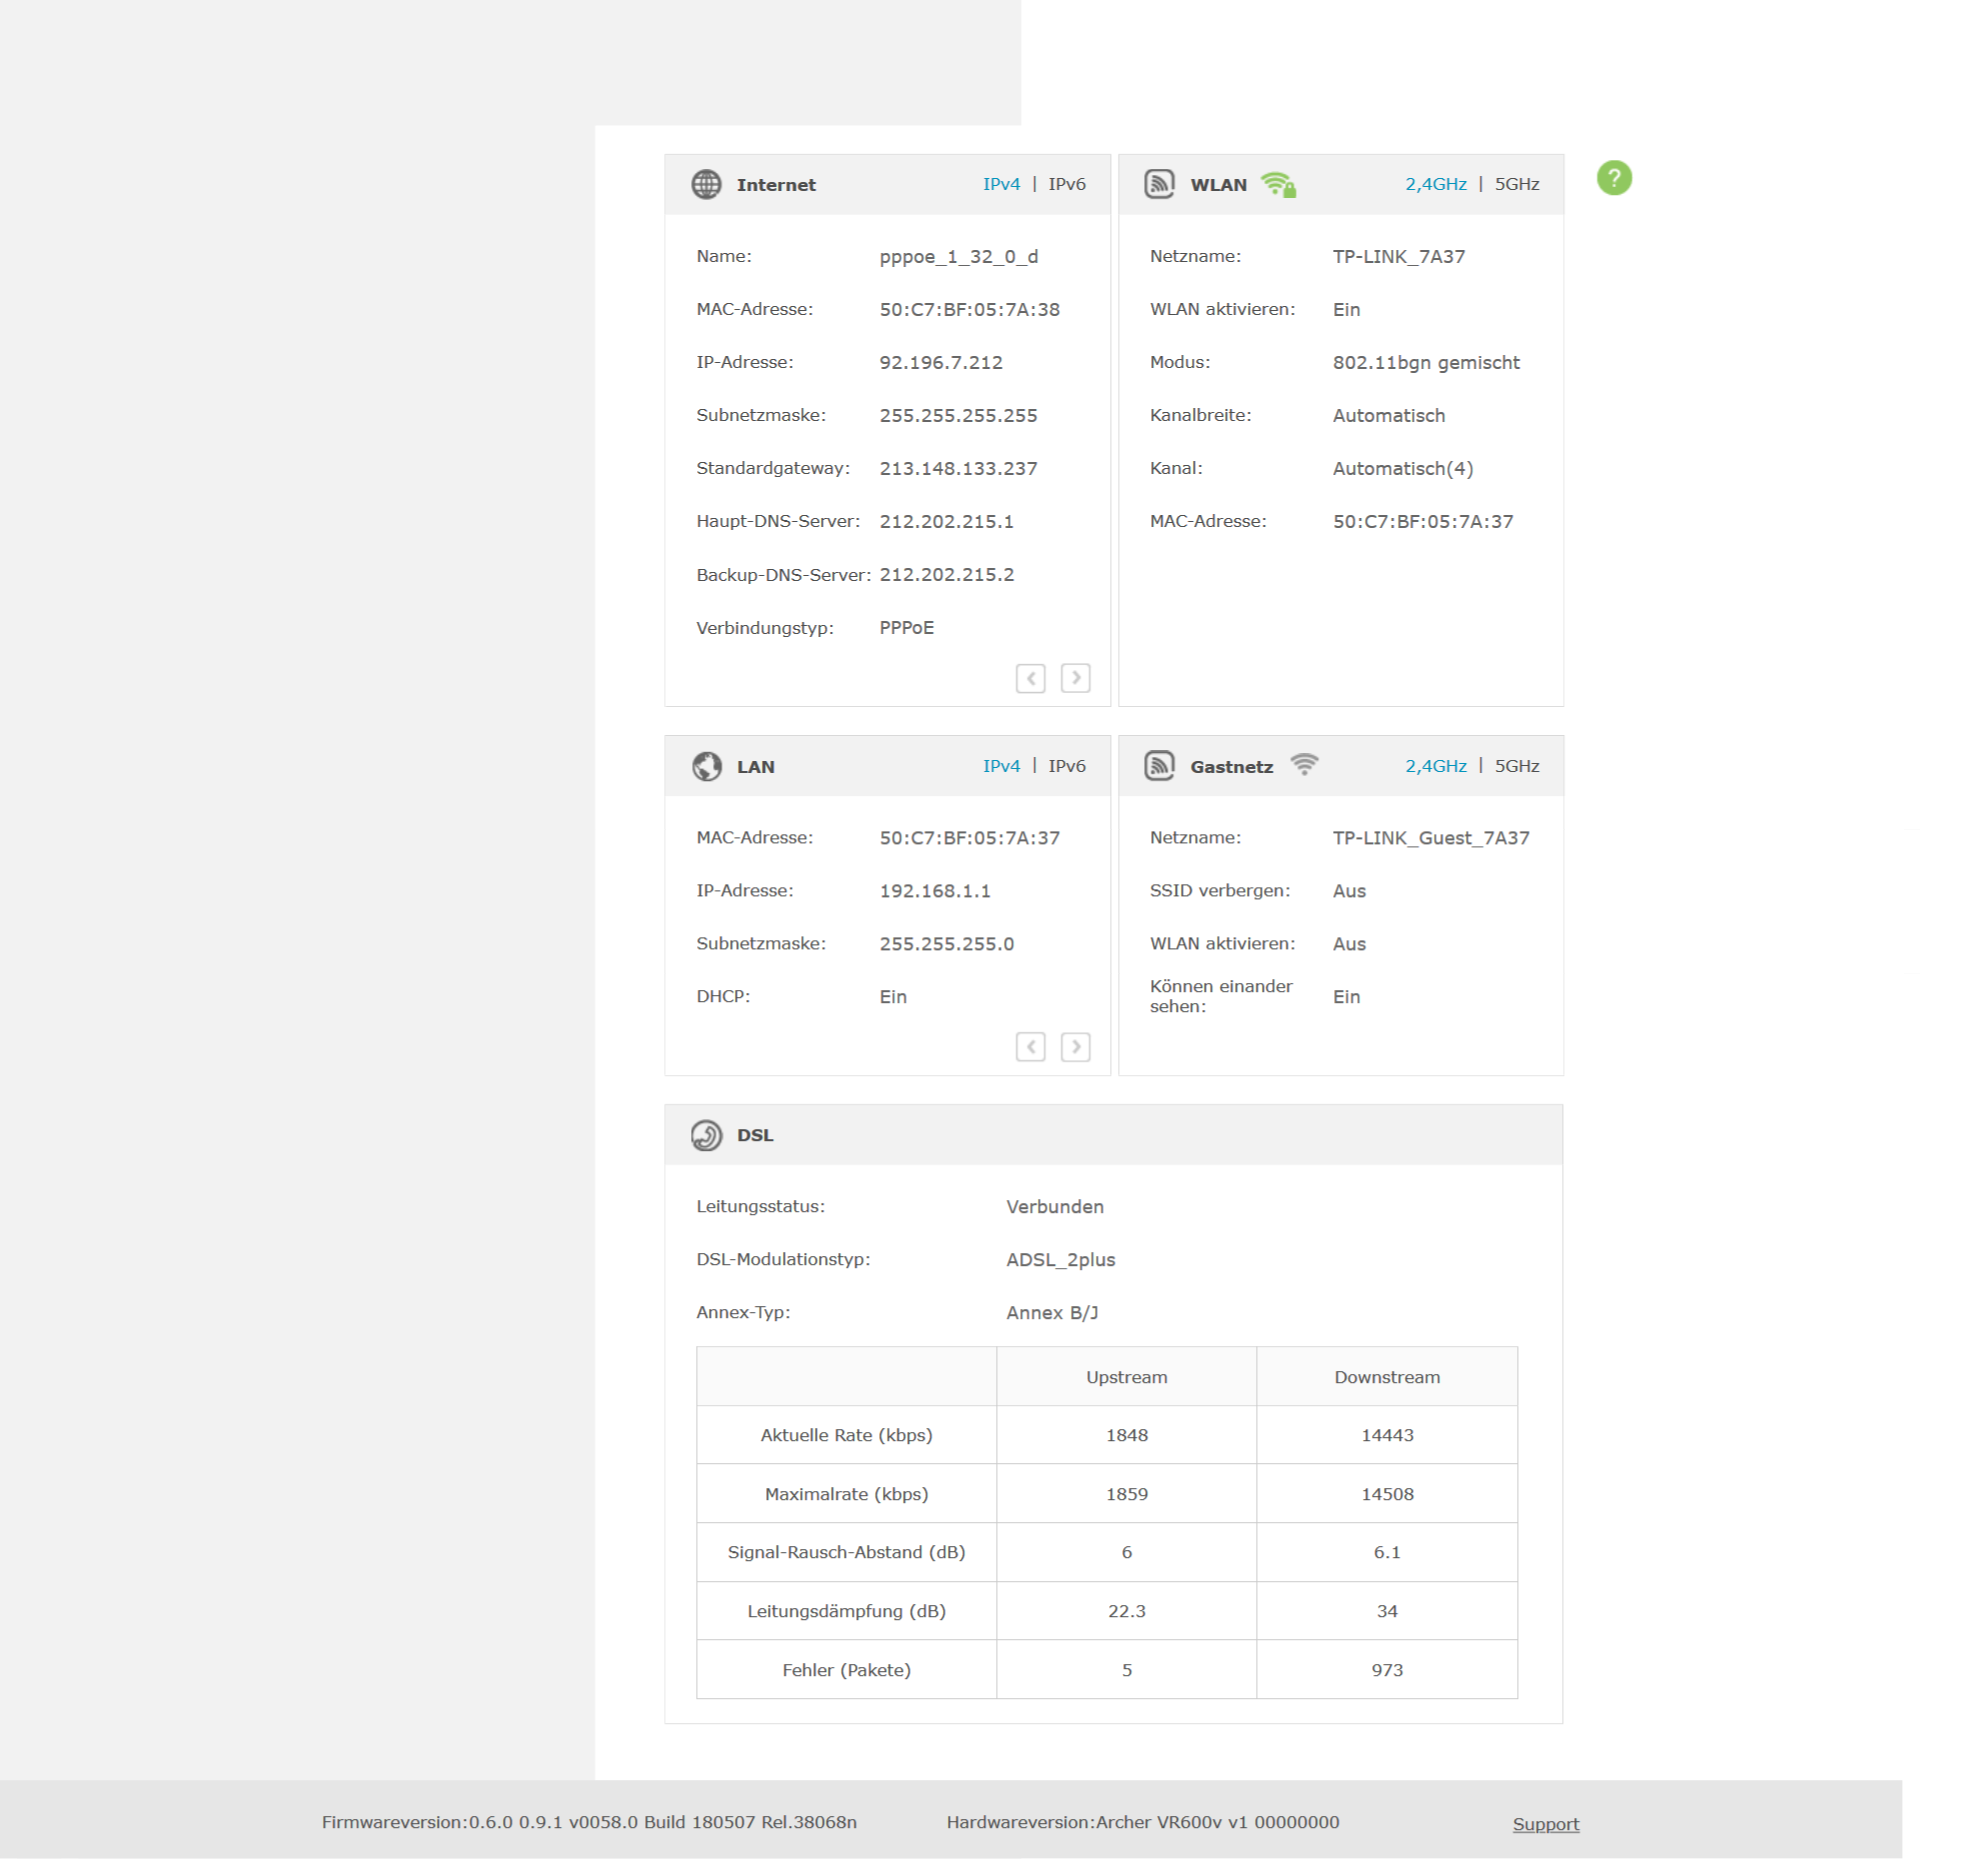
Task: Go to previous LAN entry arrow
Action: [x=1030, y=1047]
